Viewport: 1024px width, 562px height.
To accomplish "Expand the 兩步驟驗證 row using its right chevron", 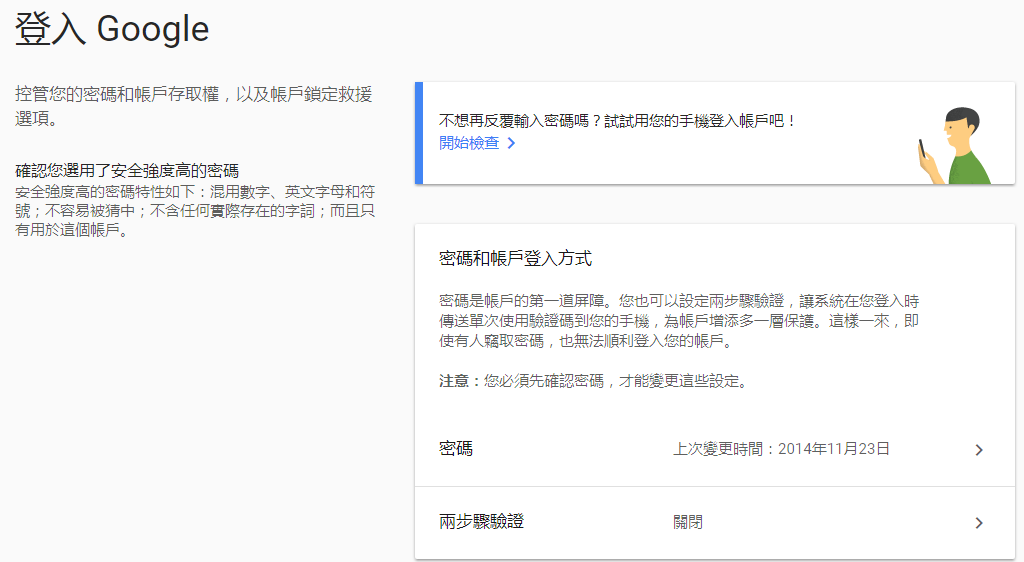I will [x=979, y=523].
